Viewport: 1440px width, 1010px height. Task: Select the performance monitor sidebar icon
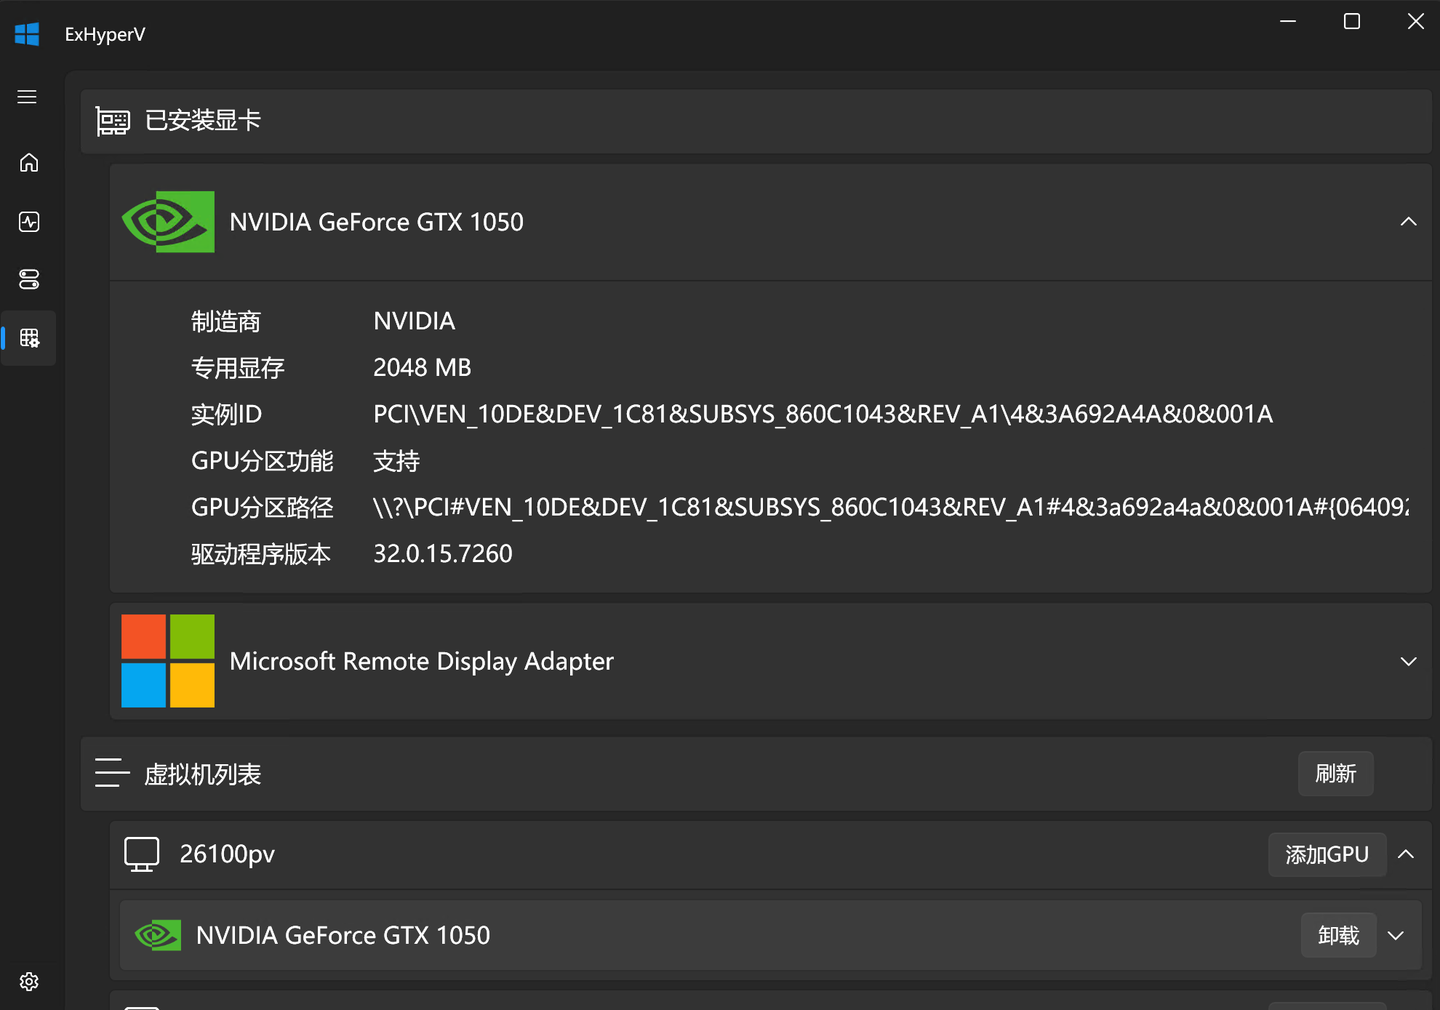tap(28, 221)
